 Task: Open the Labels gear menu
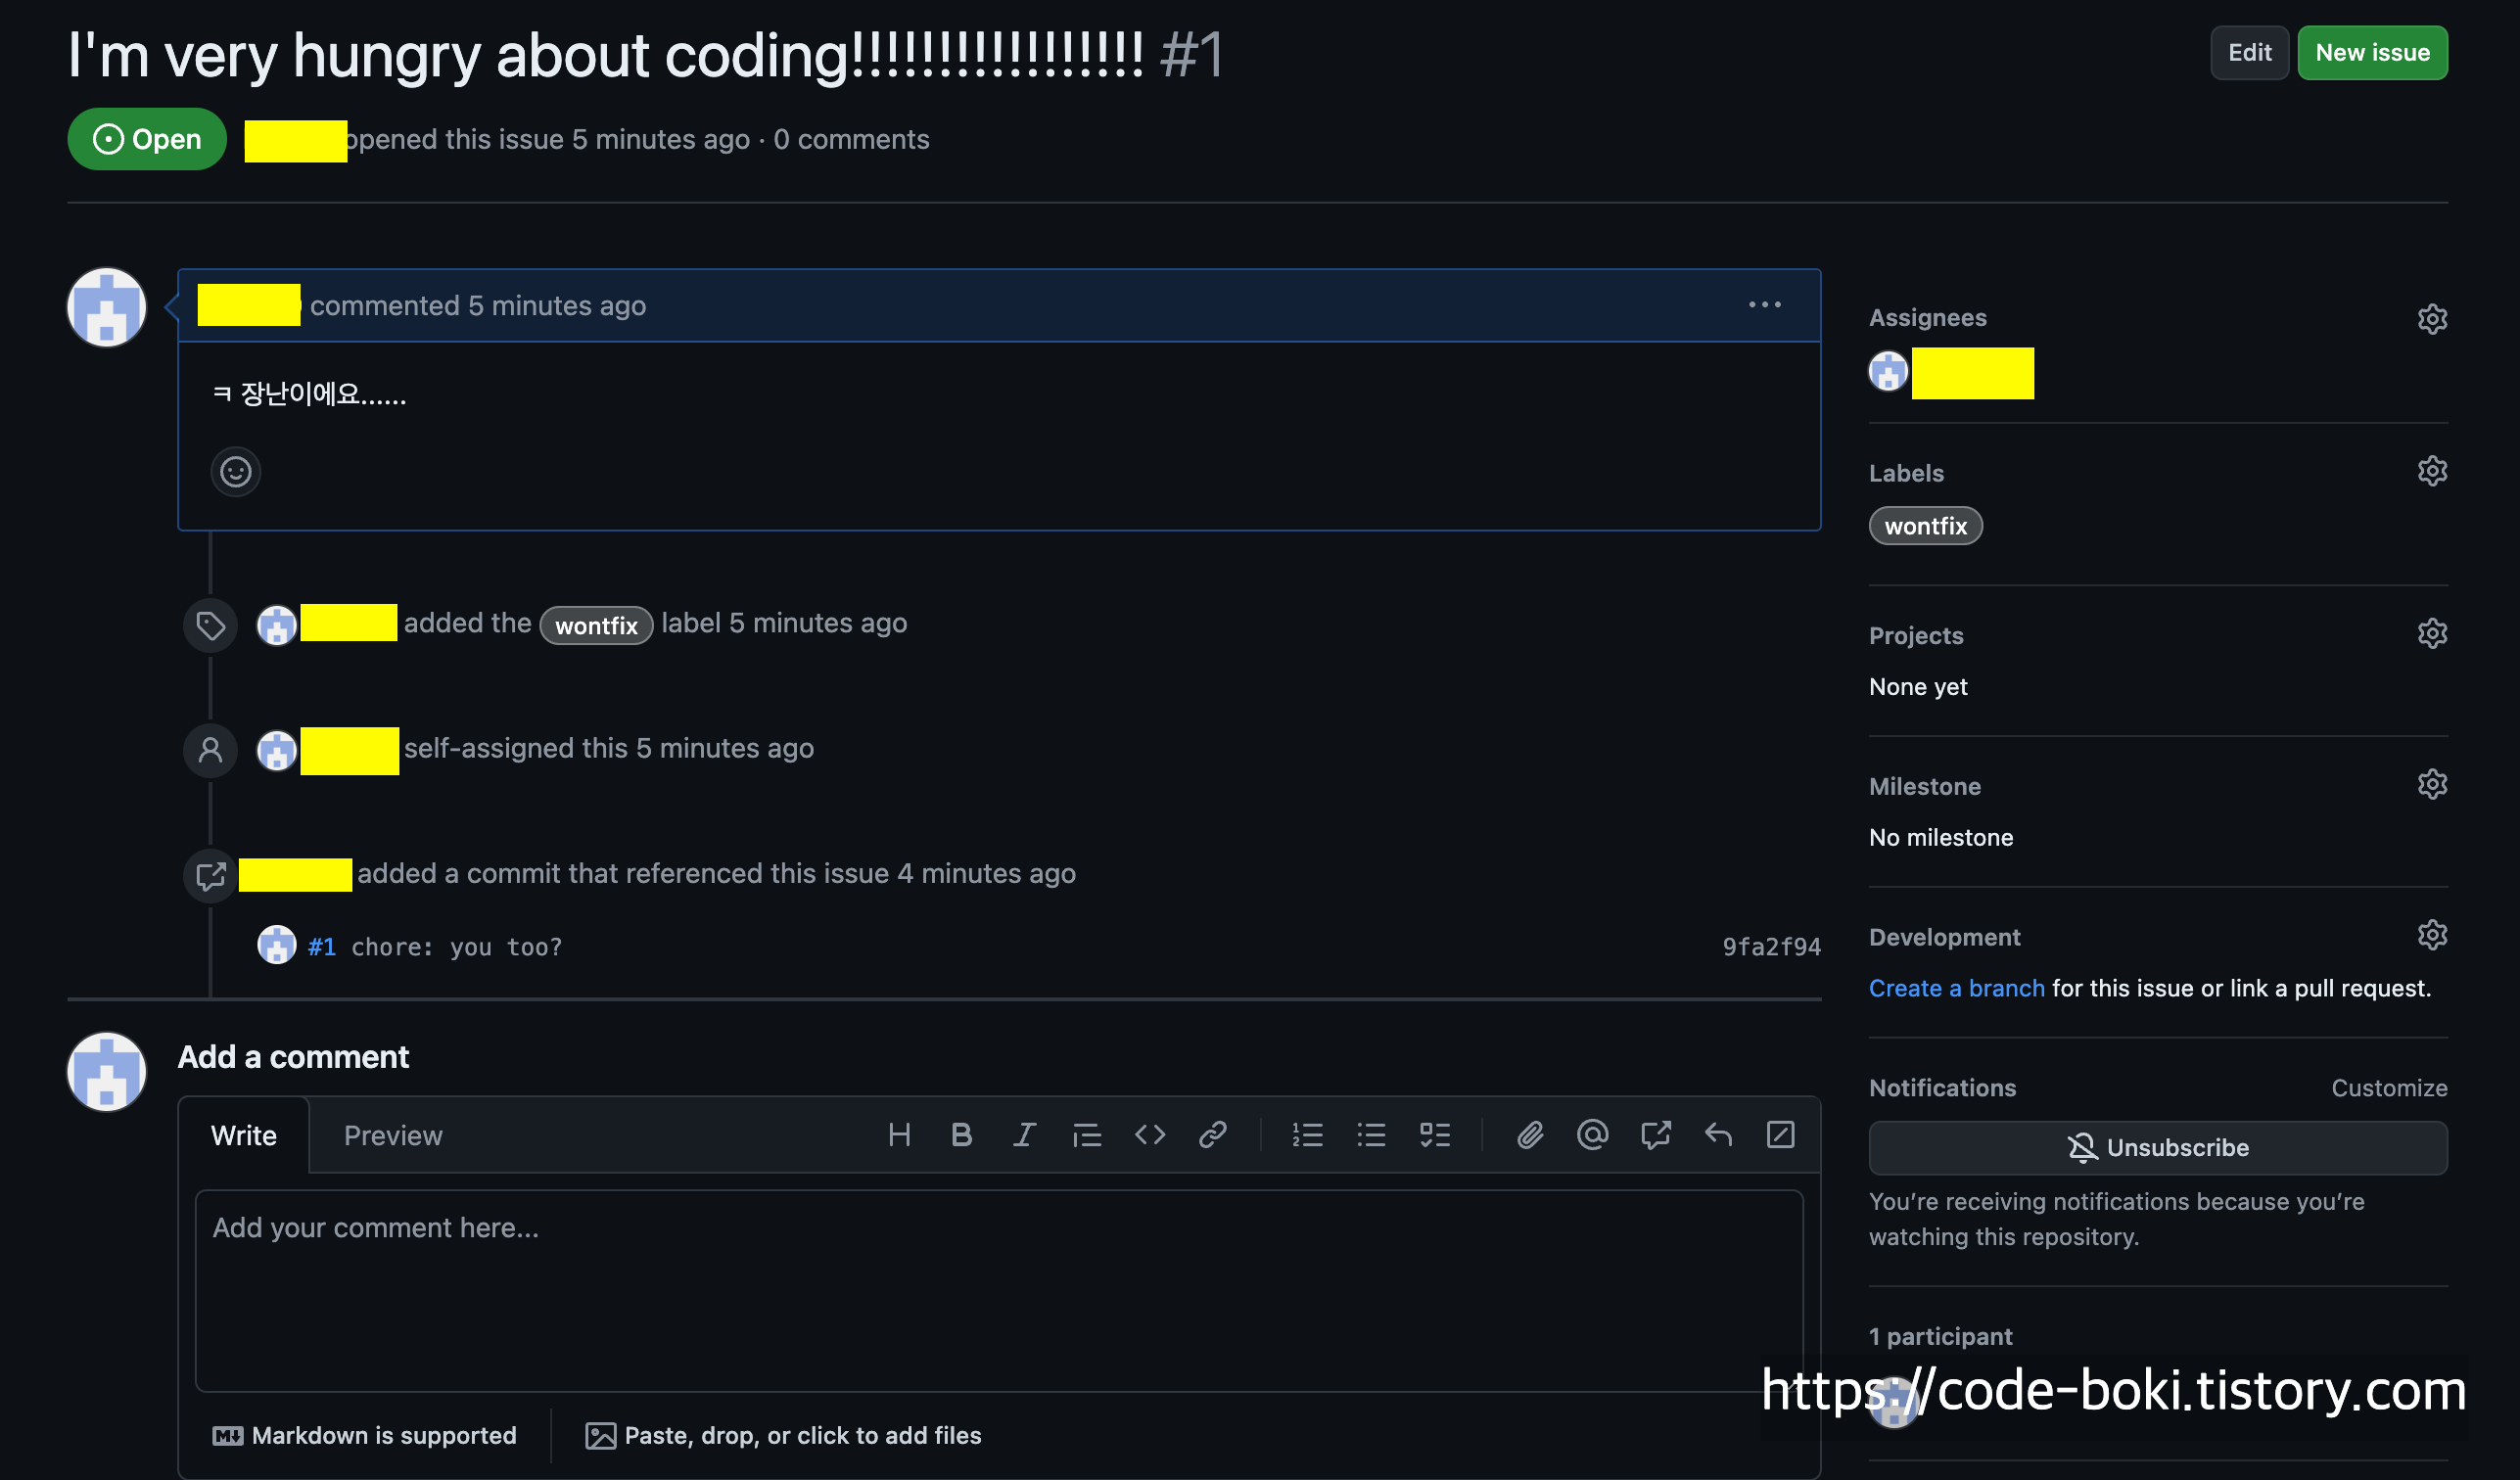2432,471
